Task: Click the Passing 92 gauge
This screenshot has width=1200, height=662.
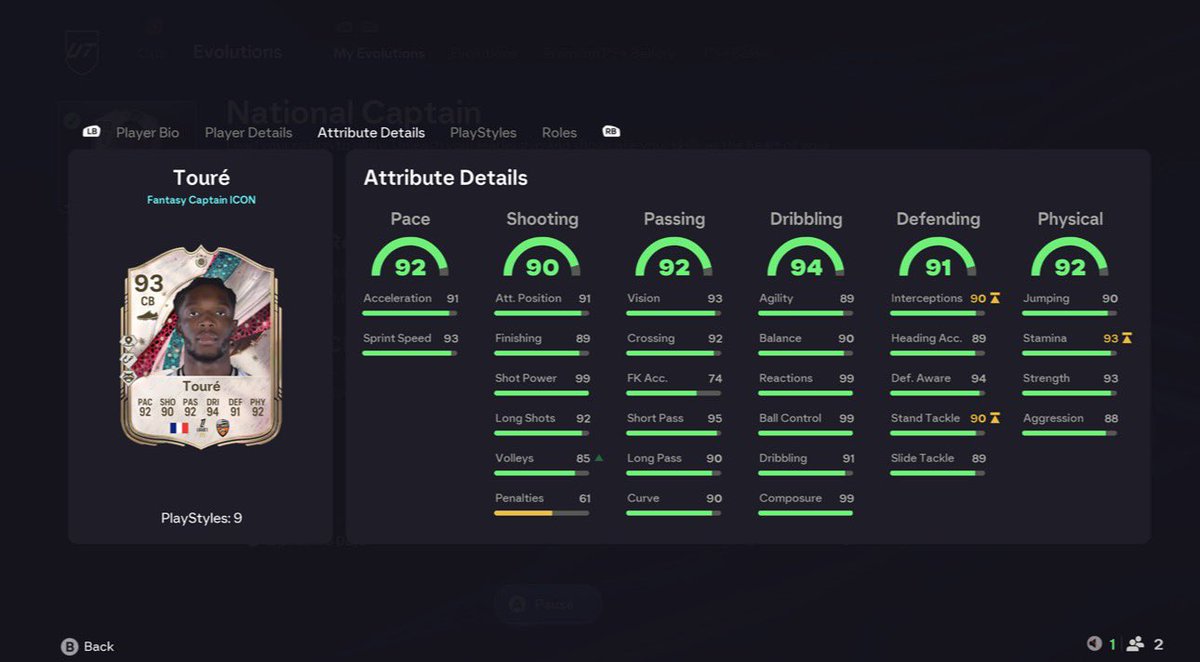Action: click(x=674, y=258)
